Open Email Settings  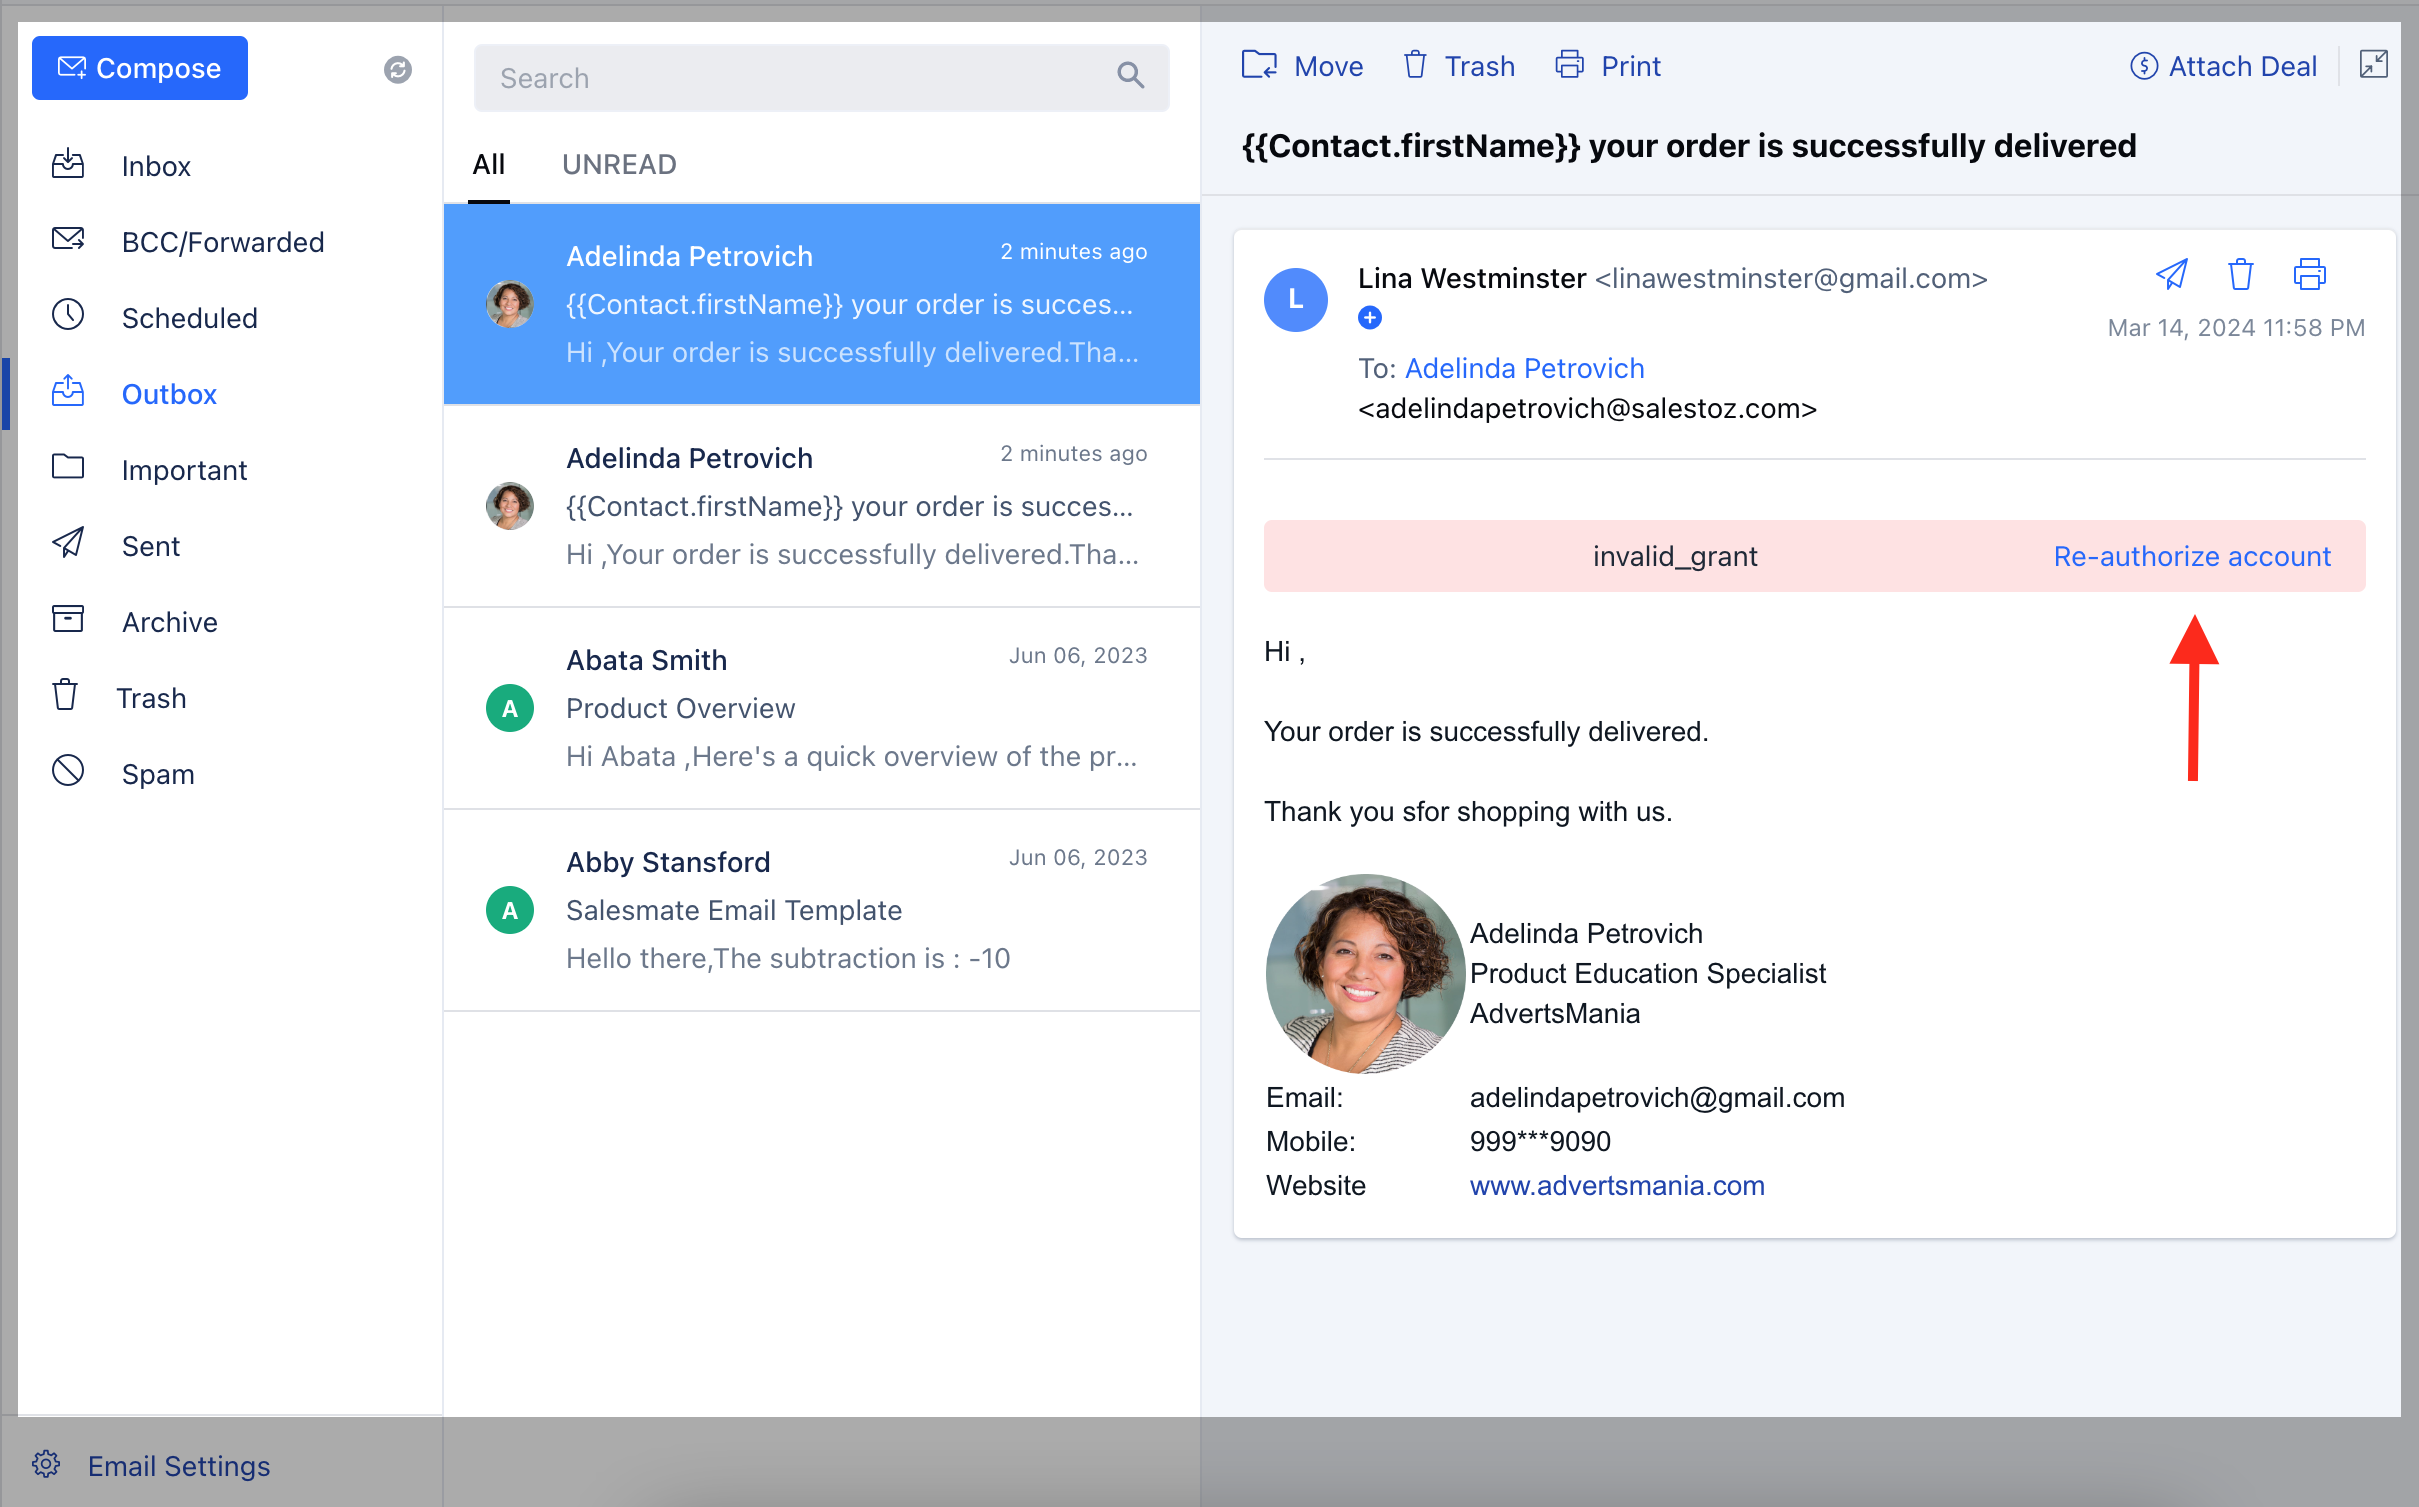178,1466
